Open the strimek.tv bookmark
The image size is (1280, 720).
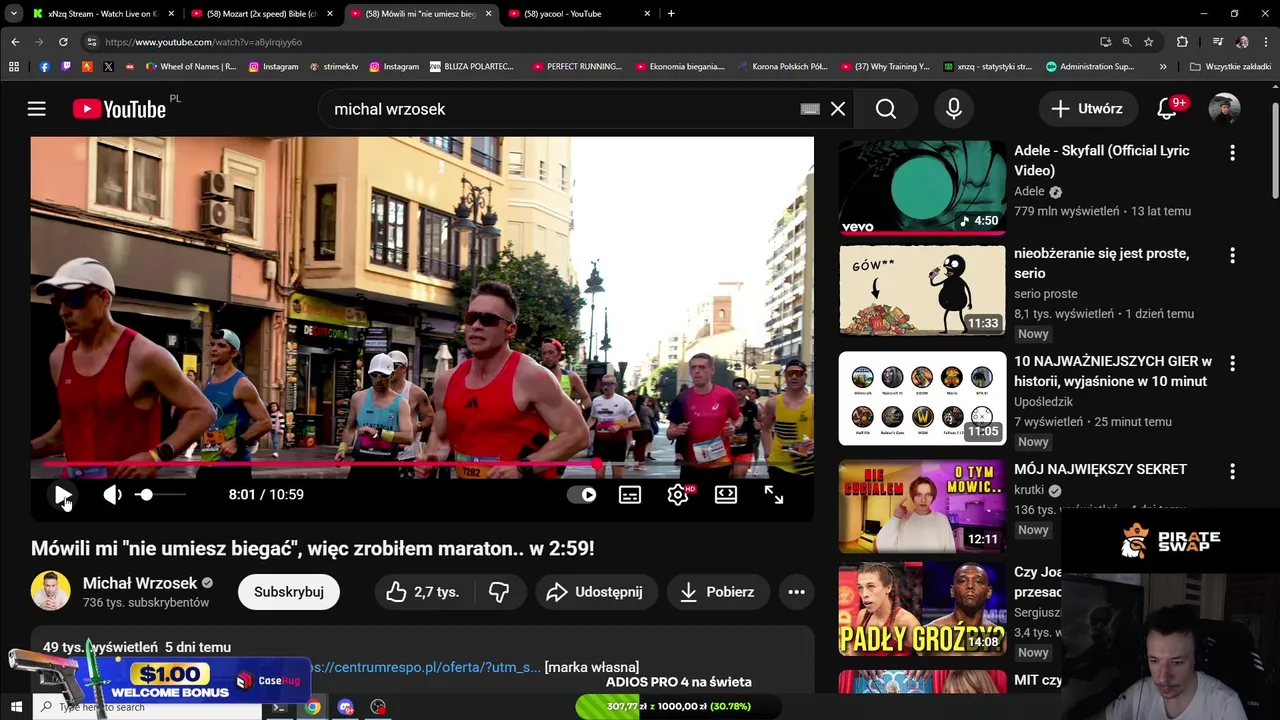point(335,67)
